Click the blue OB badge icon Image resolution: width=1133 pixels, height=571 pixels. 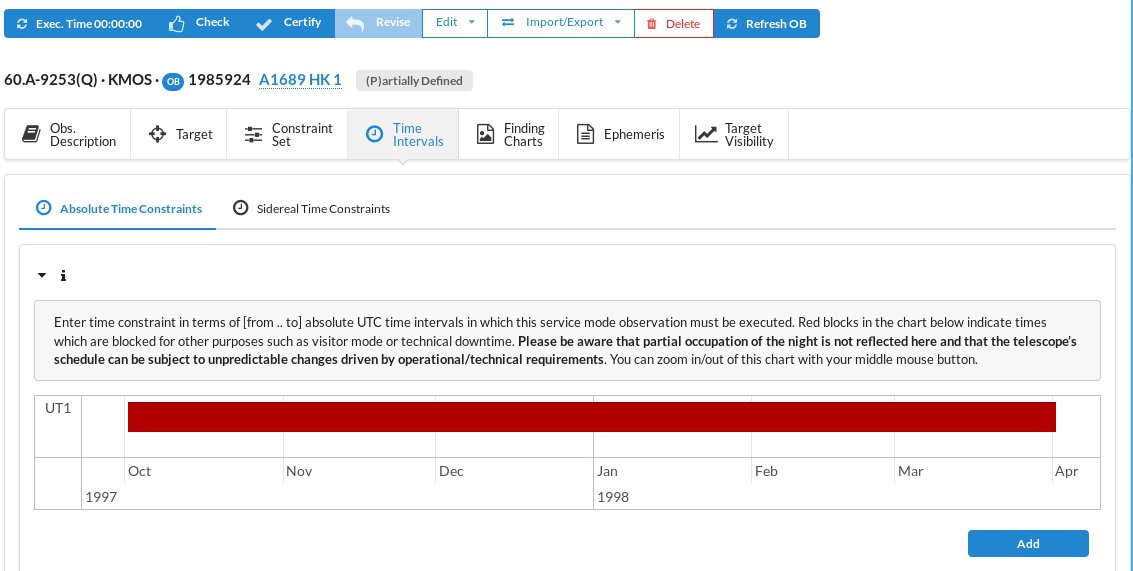173,82
